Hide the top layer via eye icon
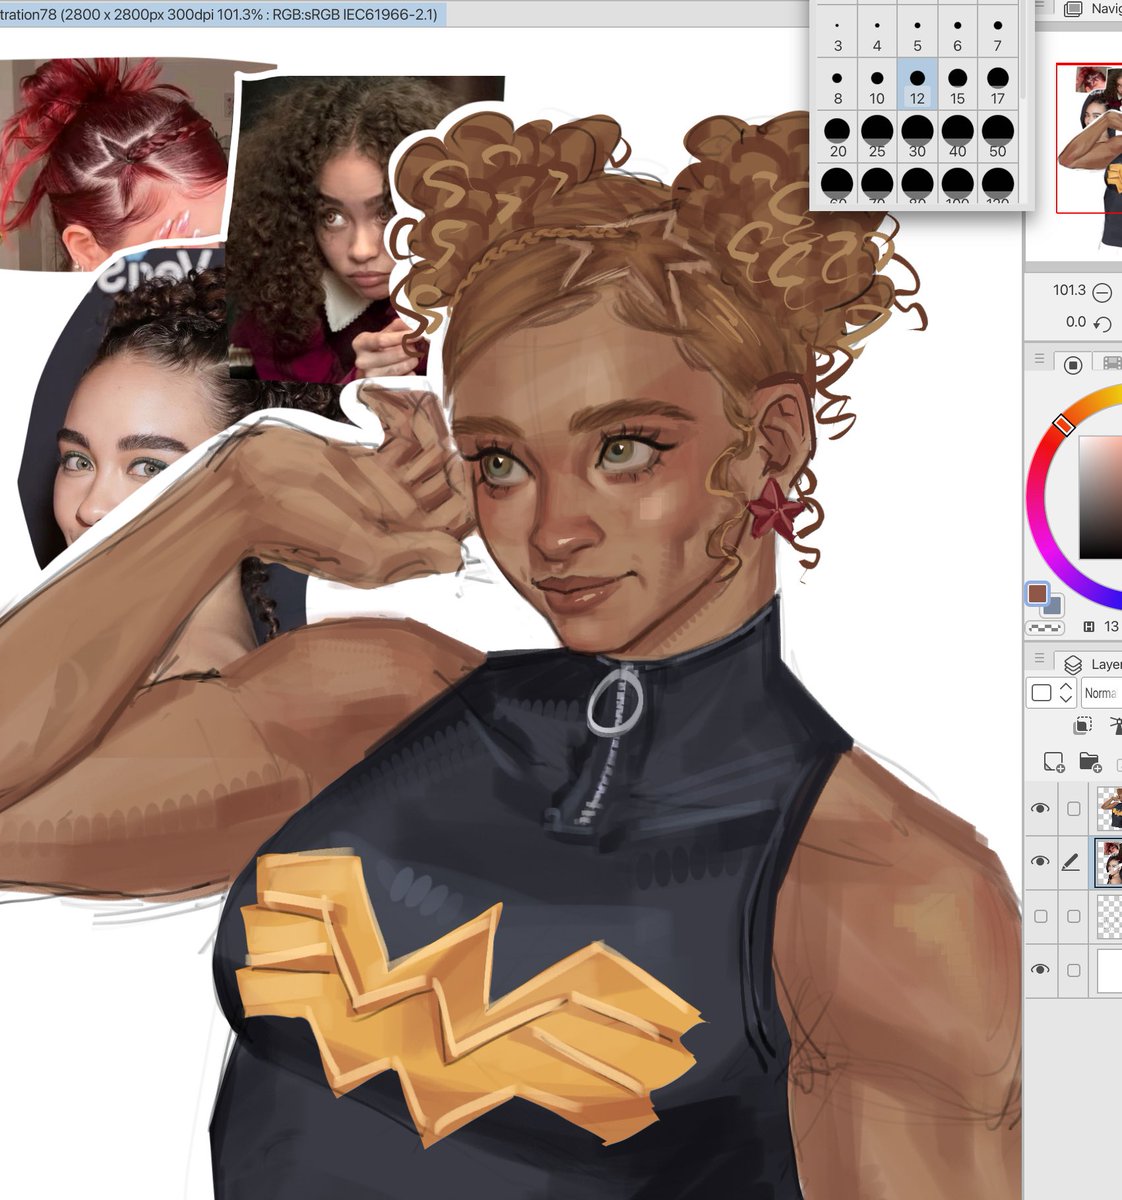The image size is (1122, 1200). tap(1040, 808)
